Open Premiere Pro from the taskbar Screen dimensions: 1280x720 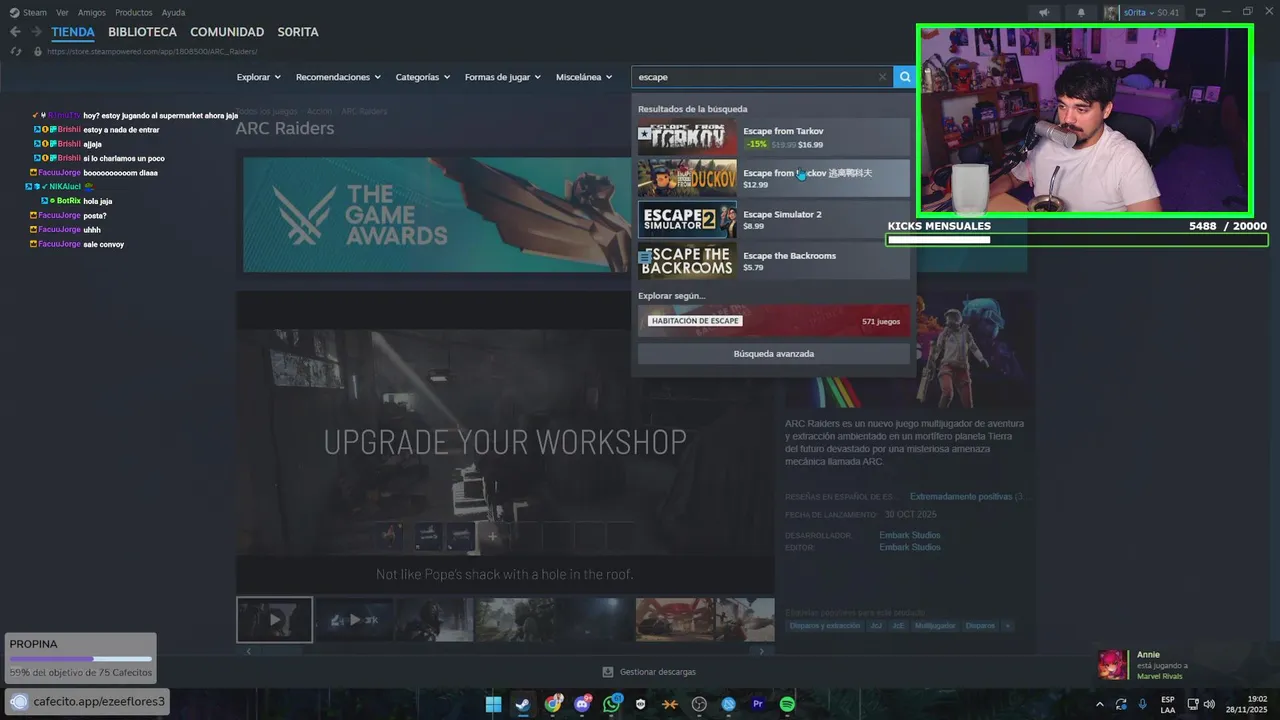click(758, 704)
